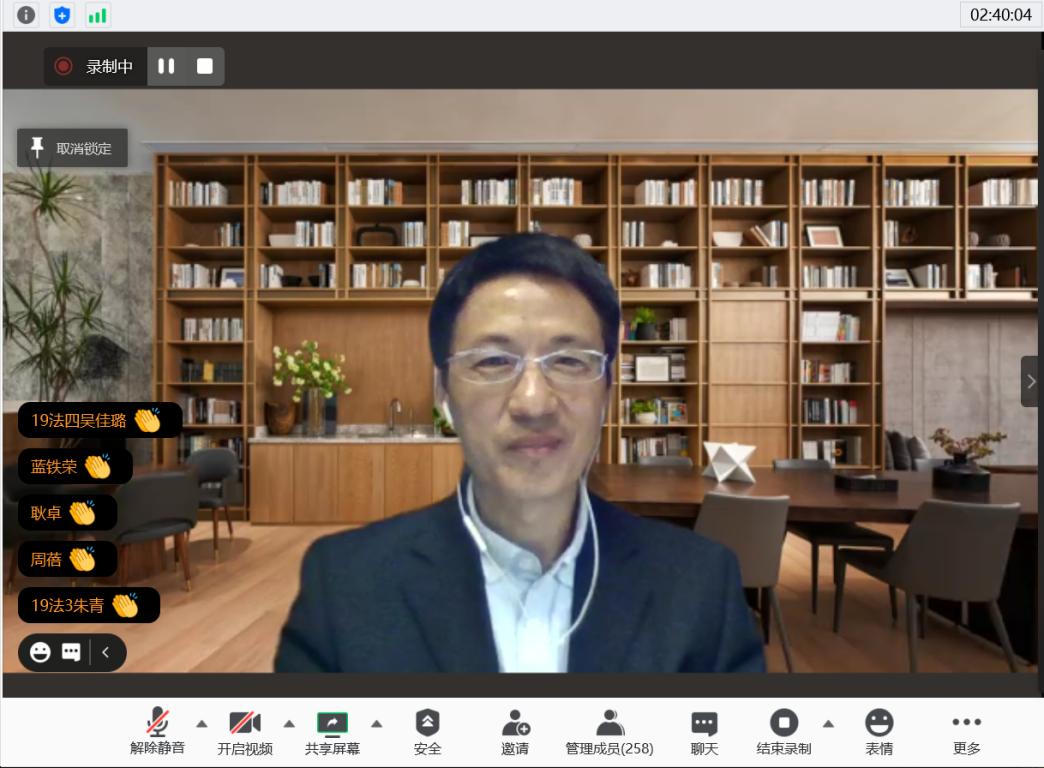This screenshot has width=1044, height=768.
Task: Expand share screen options arrow
Action: pyautogui.click(x=377, y=723)
